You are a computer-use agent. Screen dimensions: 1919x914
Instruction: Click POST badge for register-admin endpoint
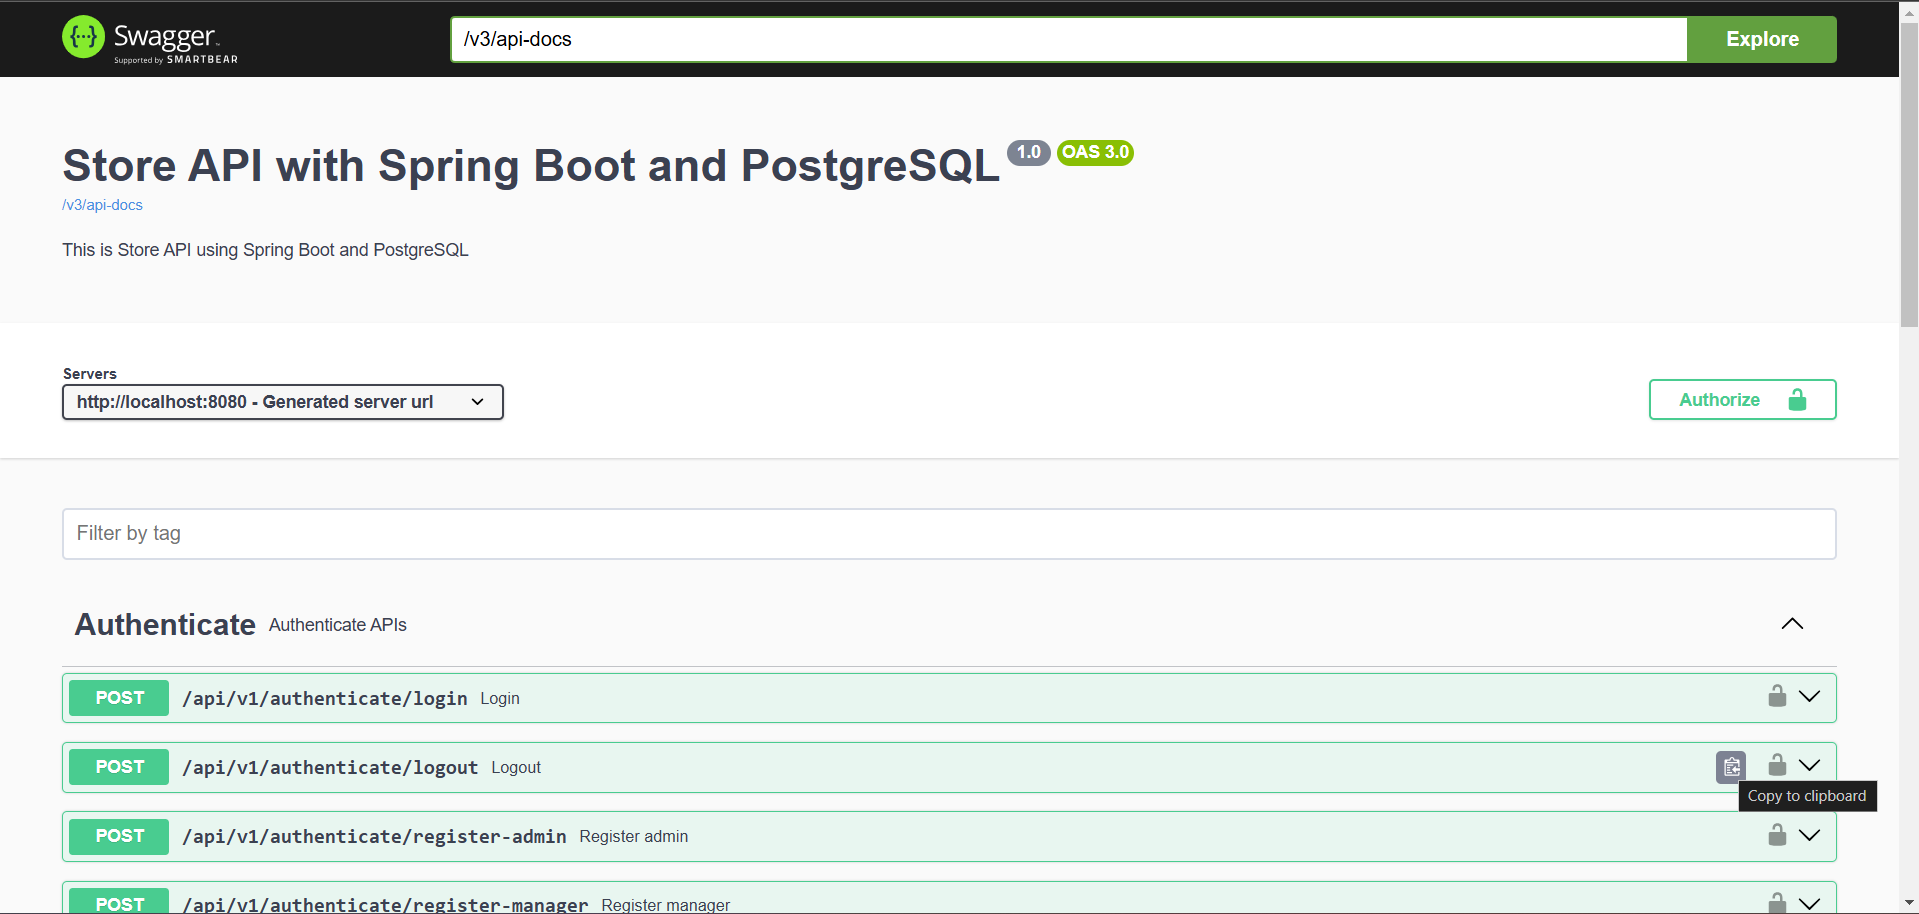click(119, 836)
